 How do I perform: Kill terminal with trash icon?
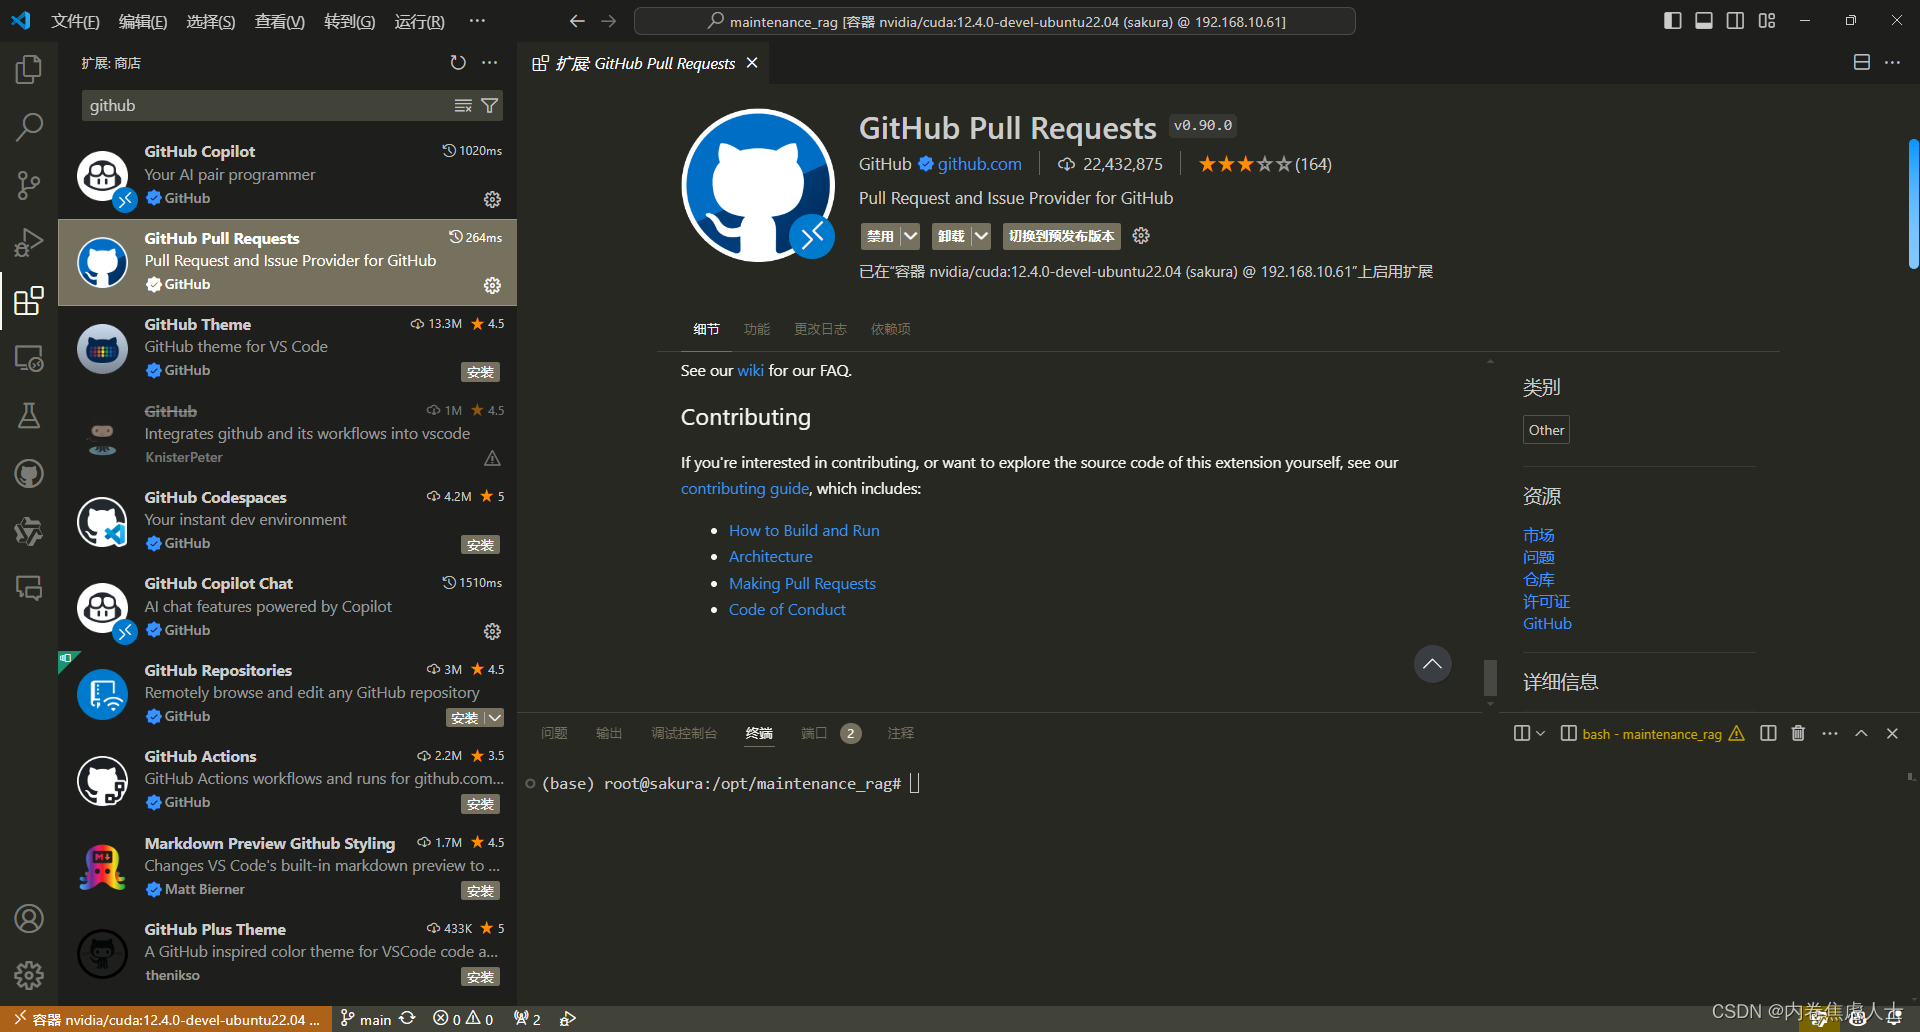[x=1798, y=733]
